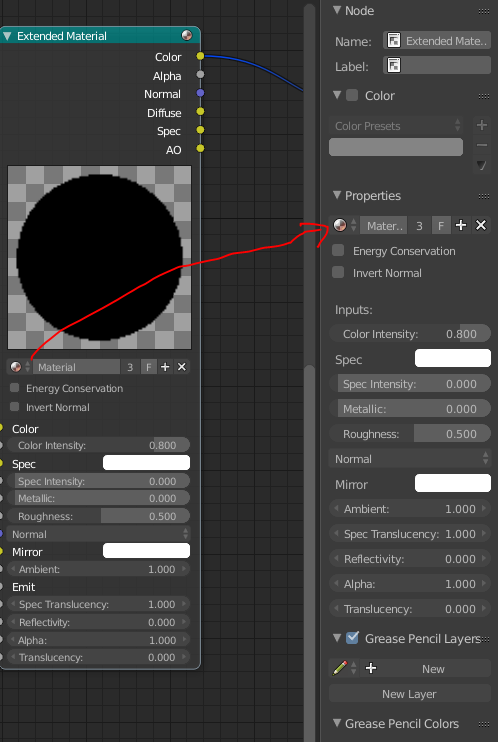Screen dimensions: 498x742
Task: Open Normal dropdown in Inputs
Action: (x=410, y=459)
